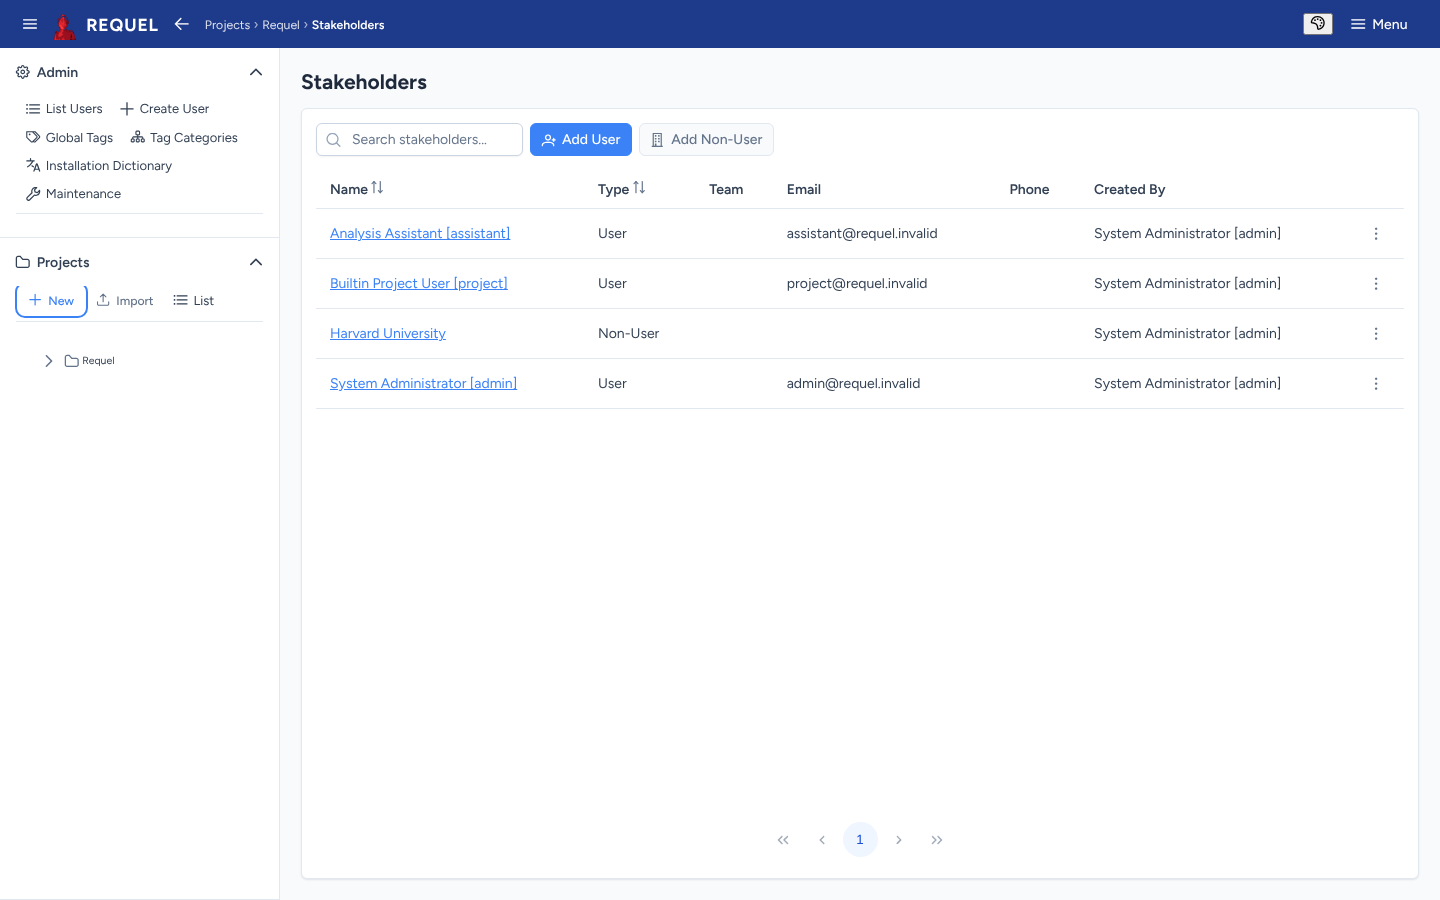This screenshot has width=1440, height=900.
Task: Collapse the Admin section
Action: [256, 72]
